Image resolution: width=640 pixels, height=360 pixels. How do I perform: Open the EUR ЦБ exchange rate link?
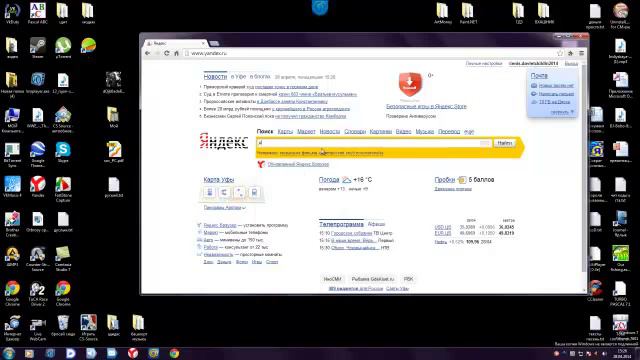point(443,233)
